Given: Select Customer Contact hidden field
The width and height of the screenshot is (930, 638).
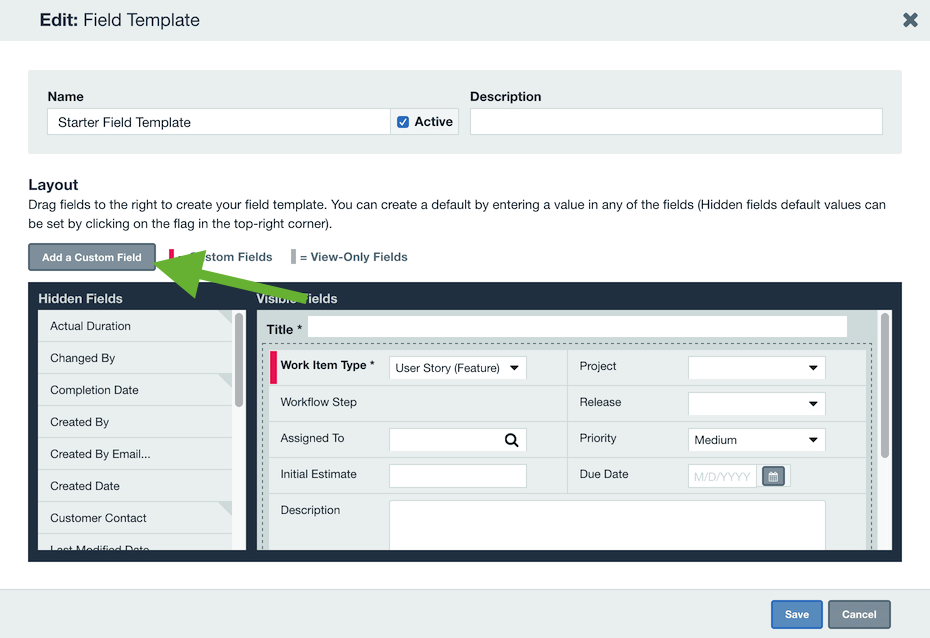Looking at the screenshot, I should pos(135,518).
